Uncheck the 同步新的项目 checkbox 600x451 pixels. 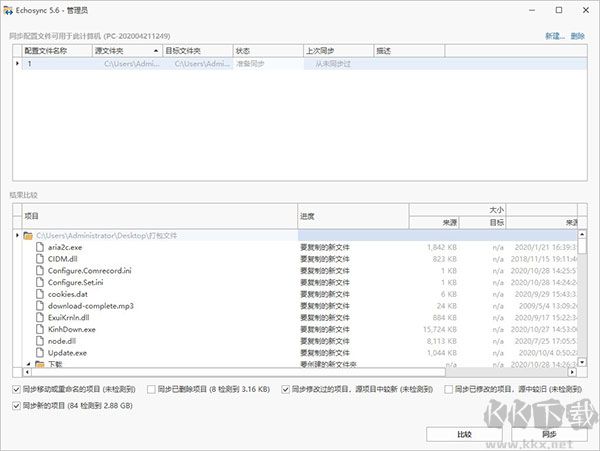click(x=15, y=405)
